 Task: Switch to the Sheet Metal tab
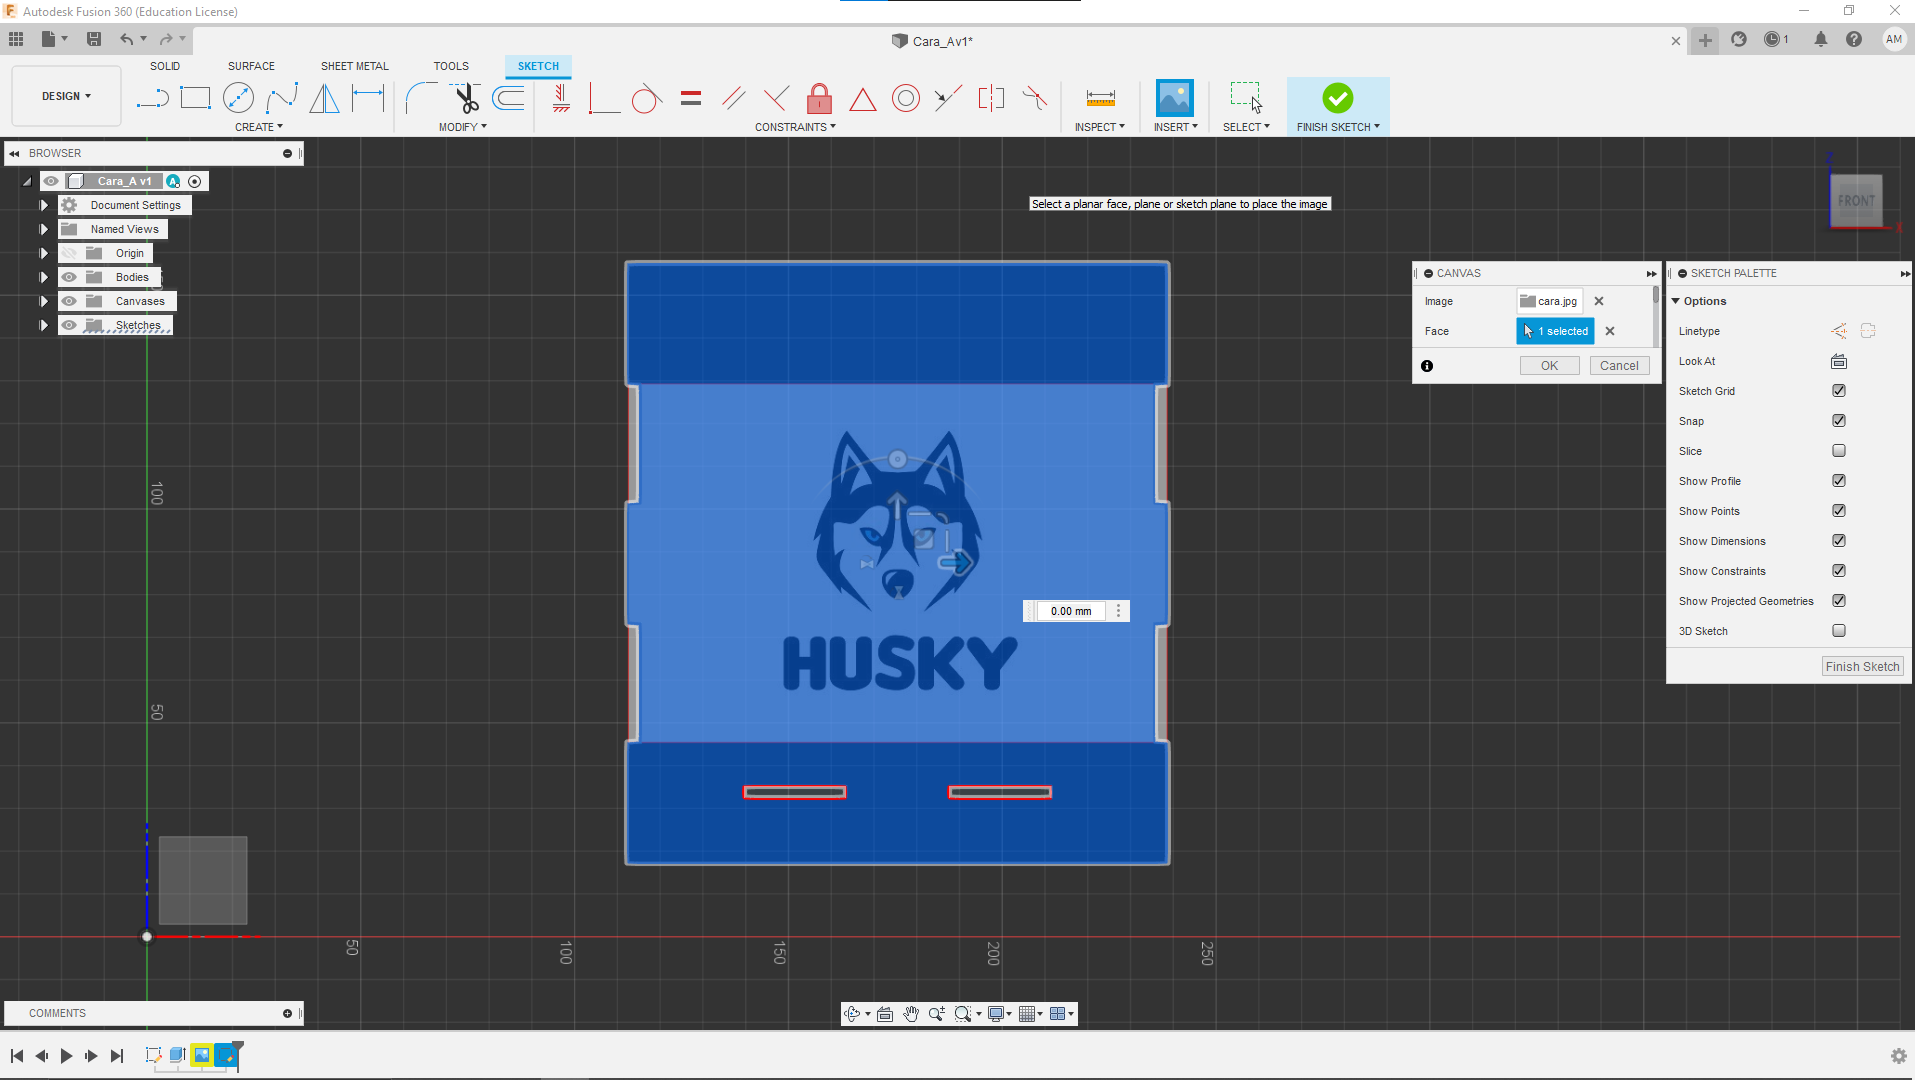[354, 66]
